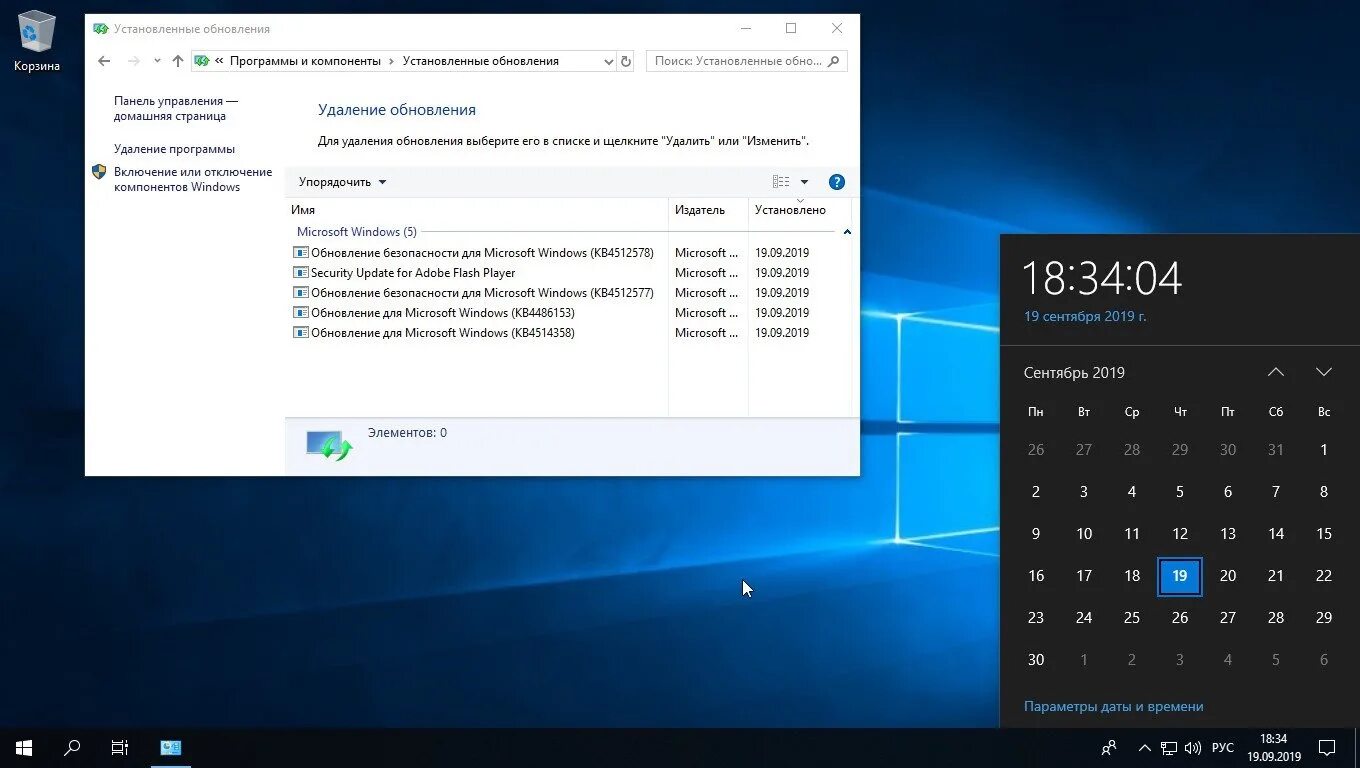This screenshot has height=768, width=1360.
Task: Click the icon beside update KB4512577
Action: (x=301, y=292)
